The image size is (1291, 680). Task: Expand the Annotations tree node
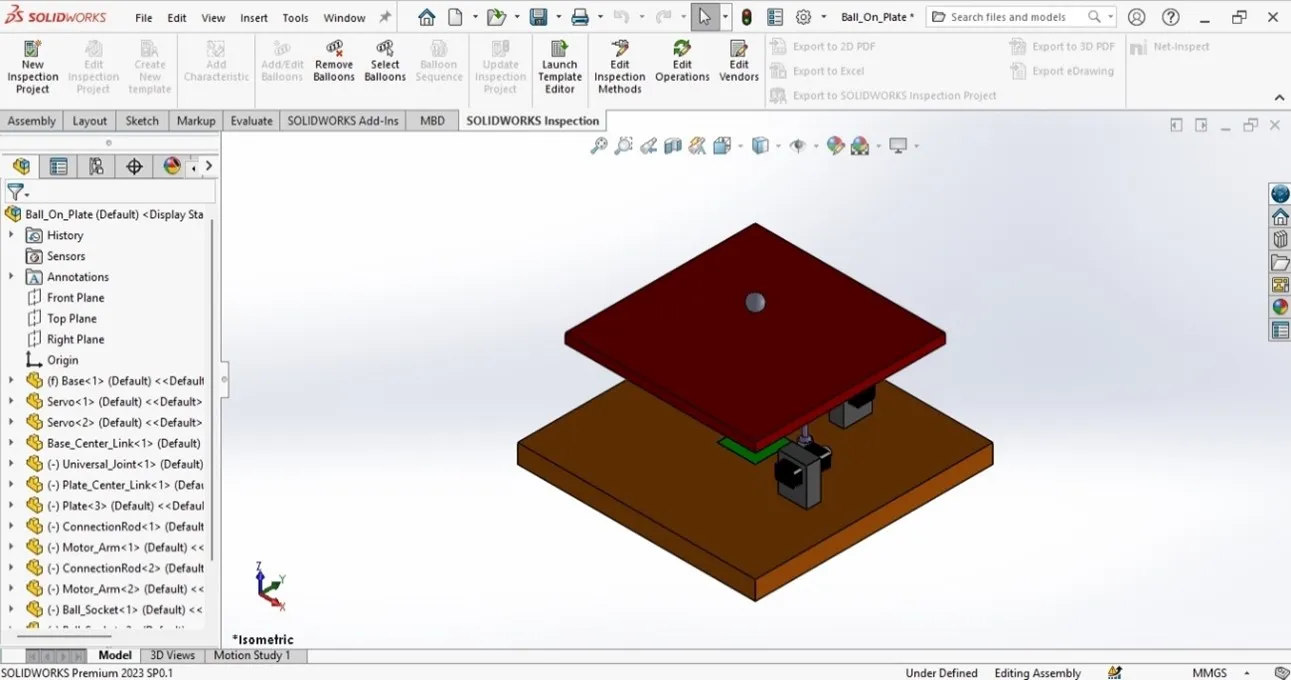11,277
